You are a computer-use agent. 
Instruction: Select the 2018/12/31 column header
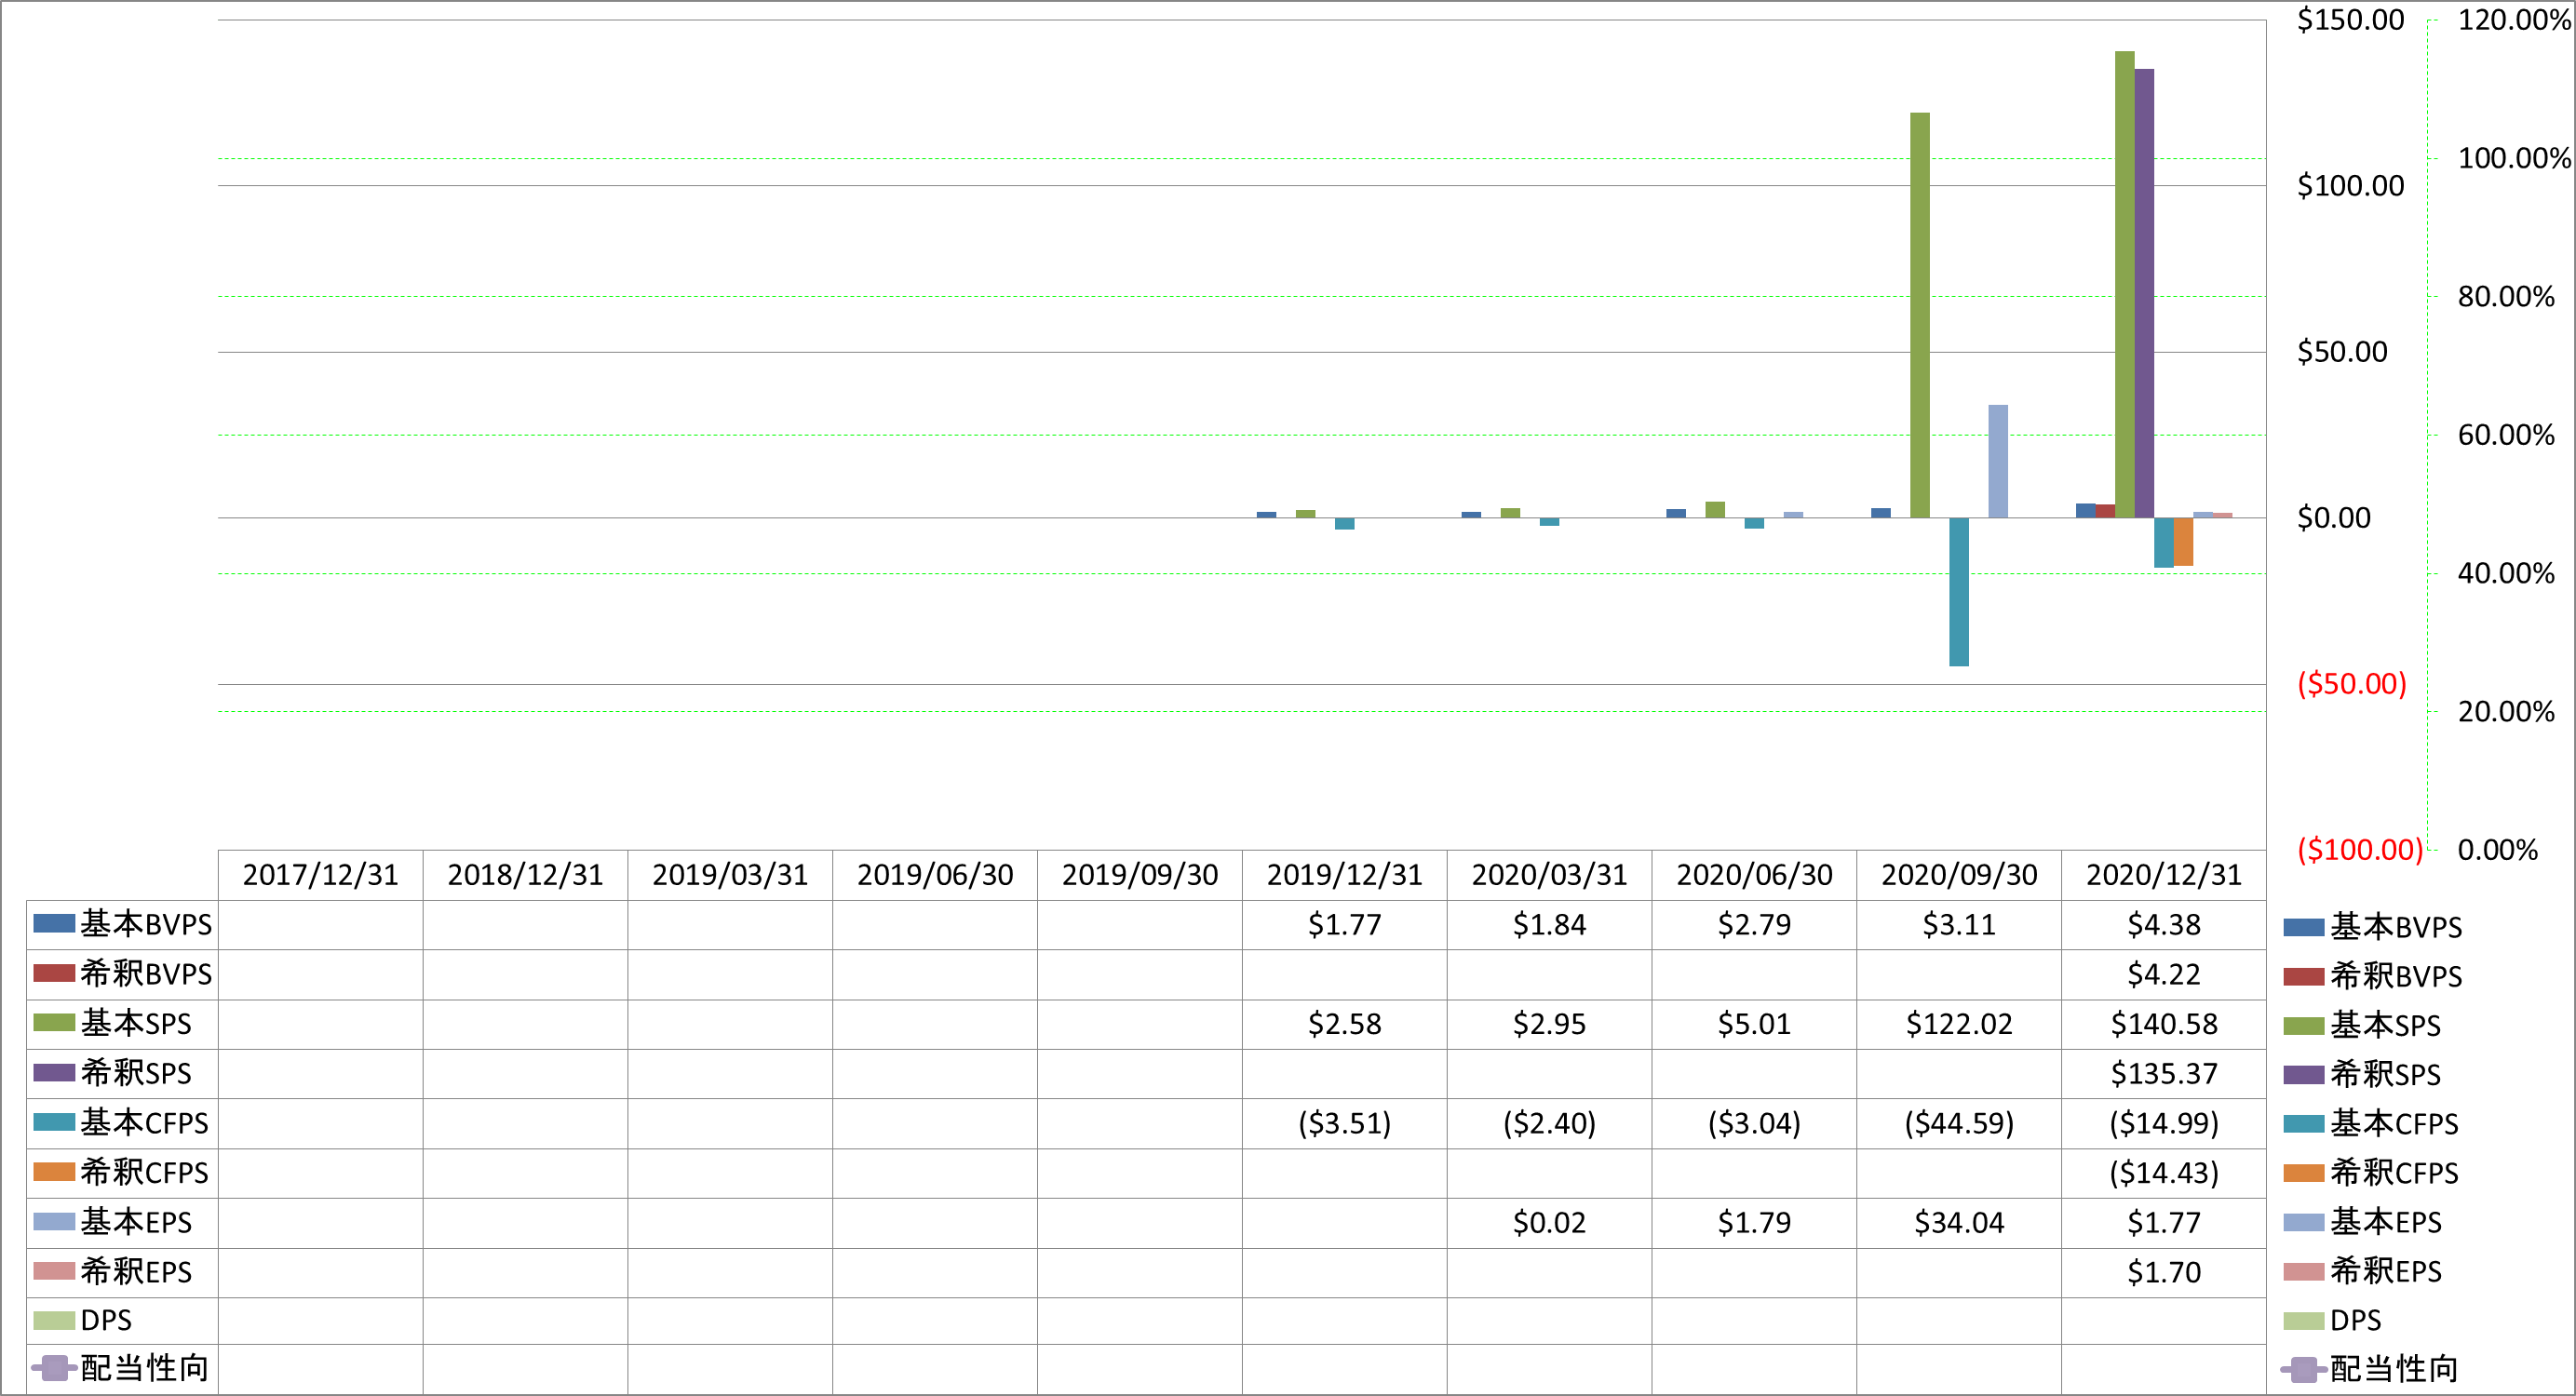[x=526, y=875]
